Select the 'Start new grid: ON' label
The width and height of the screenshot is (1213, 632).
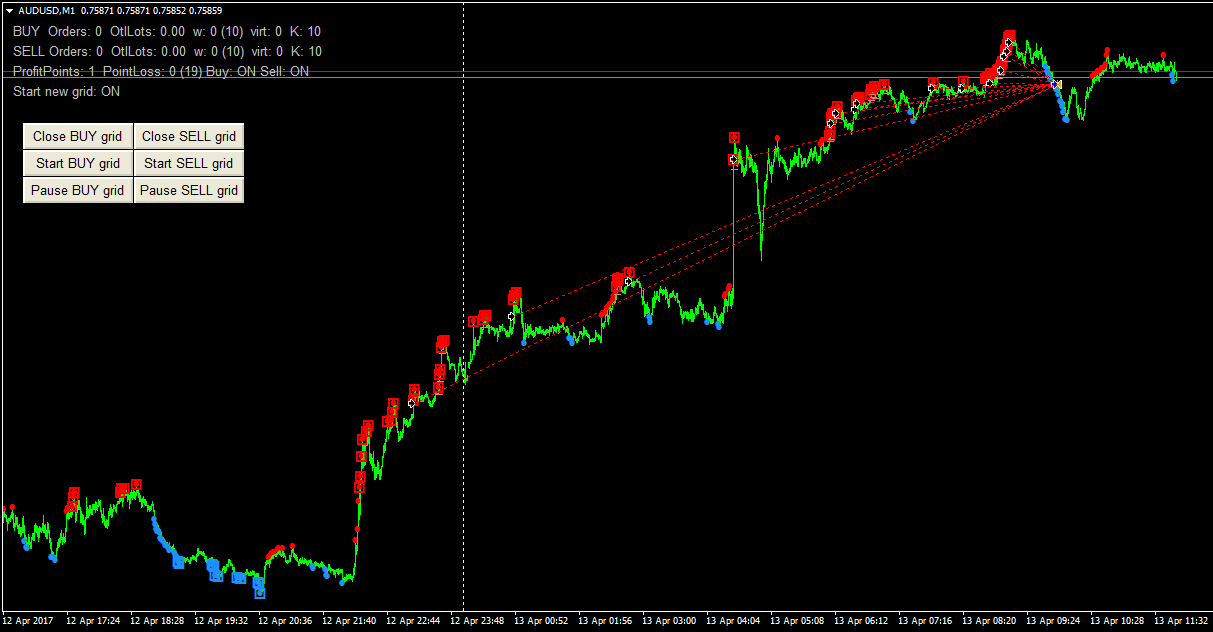point(67,91)
